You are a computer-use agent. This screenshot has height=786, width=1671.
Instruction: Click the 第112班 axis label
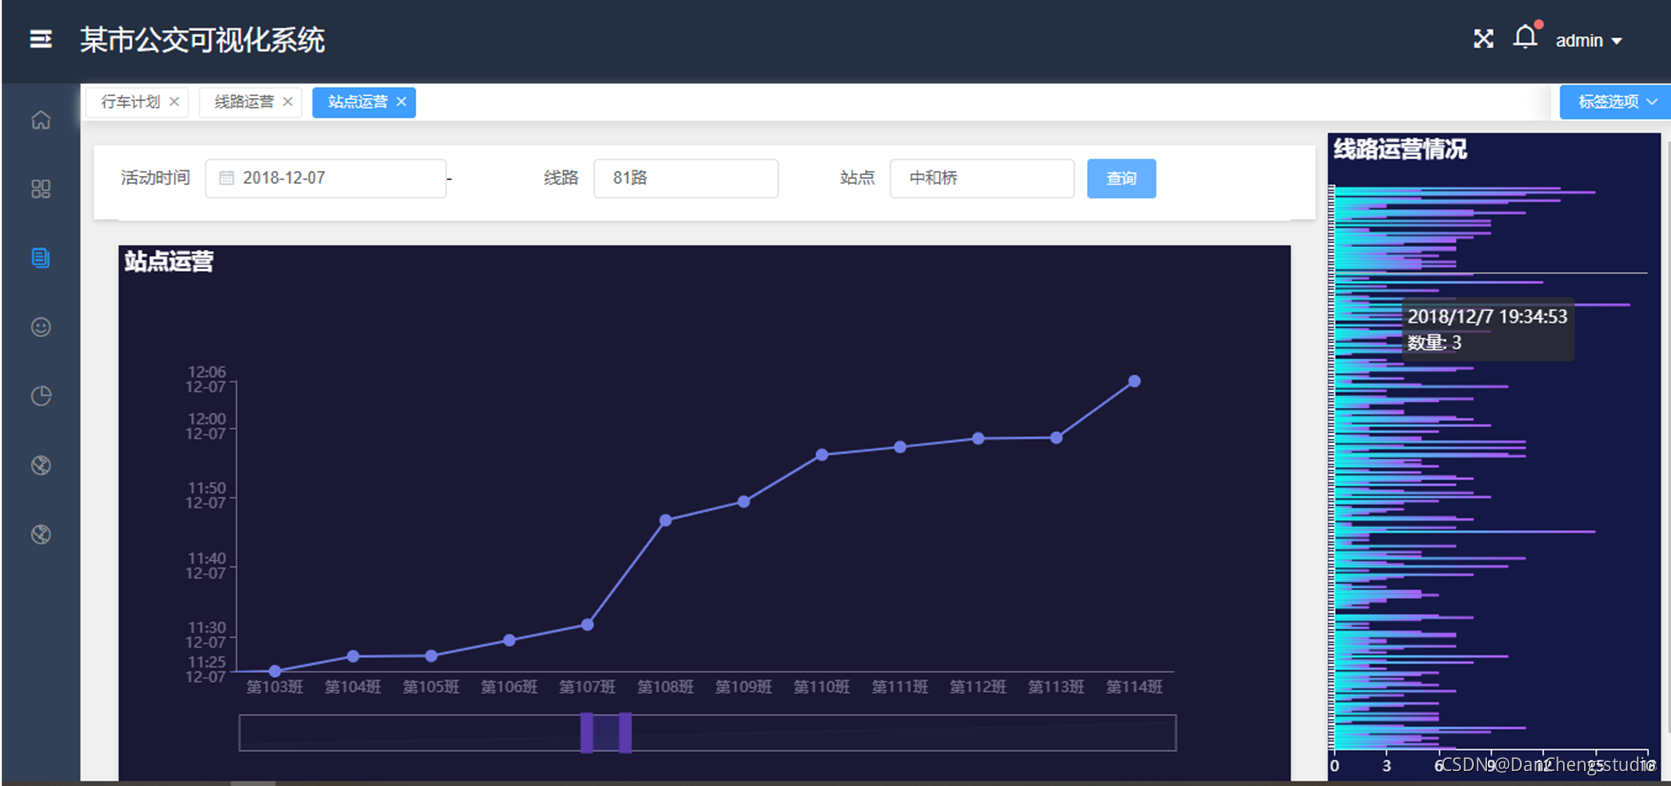(x=978, y=687)
